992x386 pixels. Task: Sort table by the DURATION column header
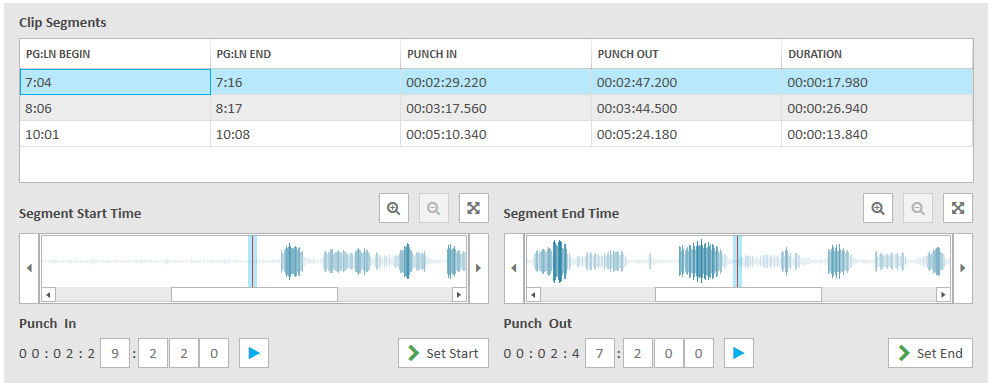coord(877,54)
